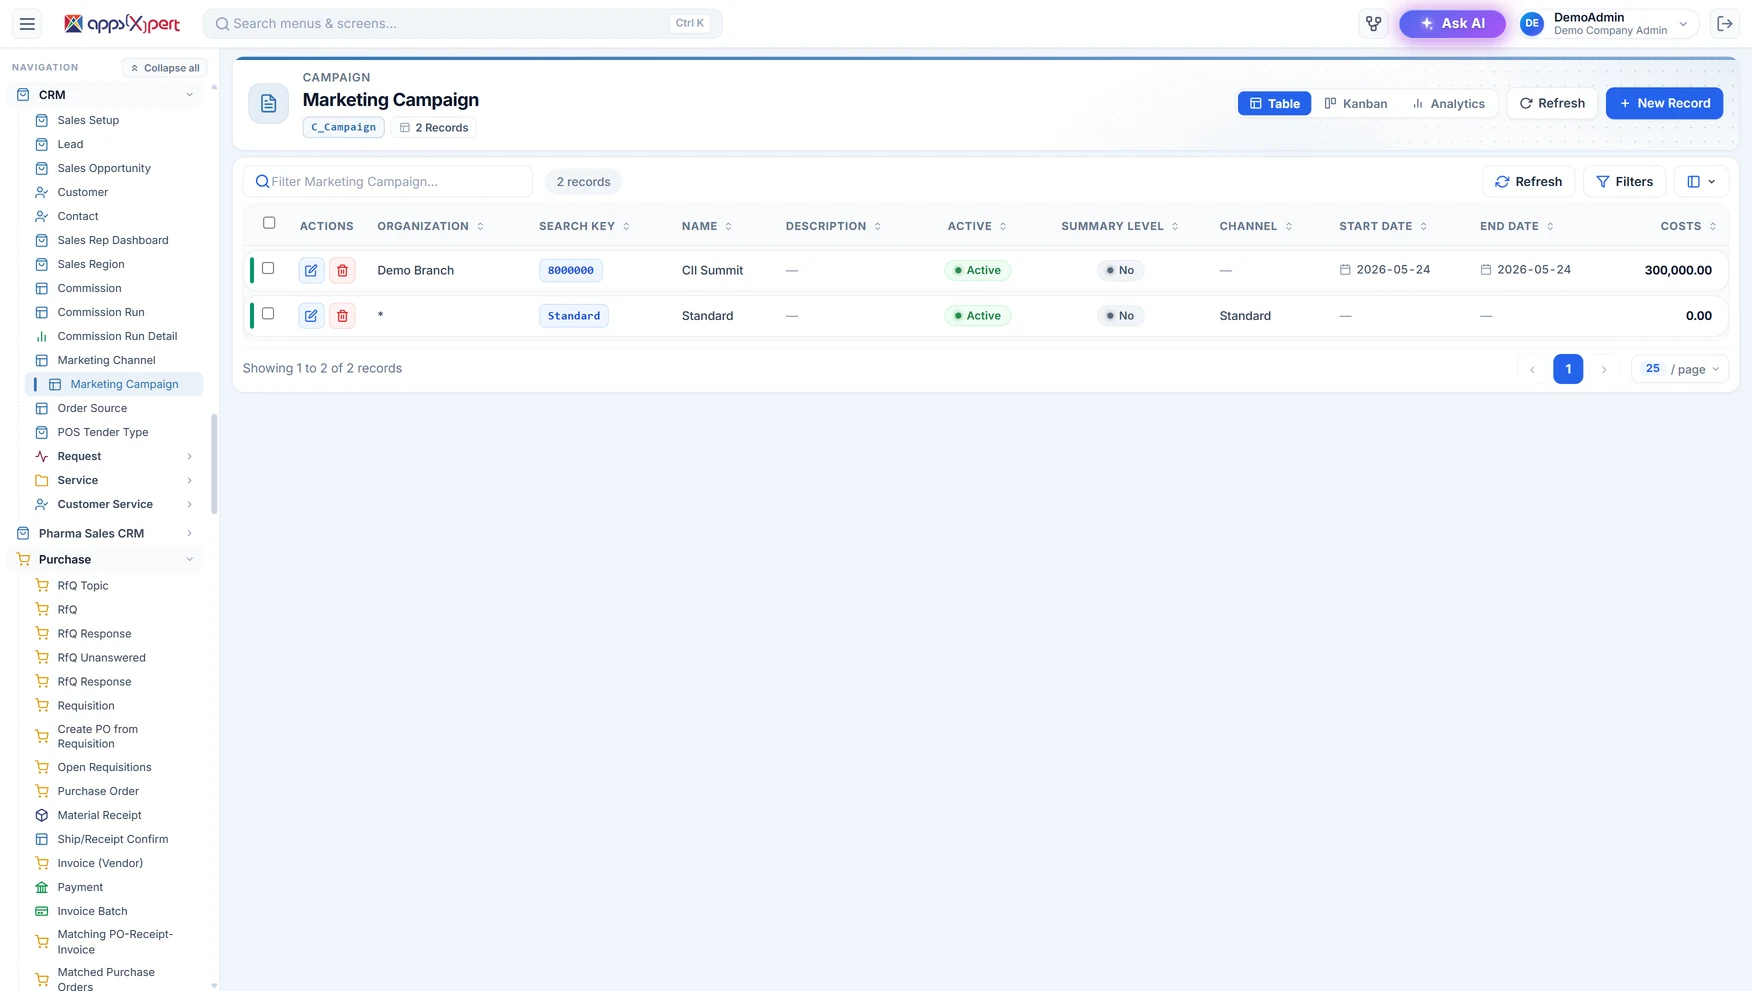Click the appsXpert logo
This screenshot has height=991, width=1752.
click(122, 24)
